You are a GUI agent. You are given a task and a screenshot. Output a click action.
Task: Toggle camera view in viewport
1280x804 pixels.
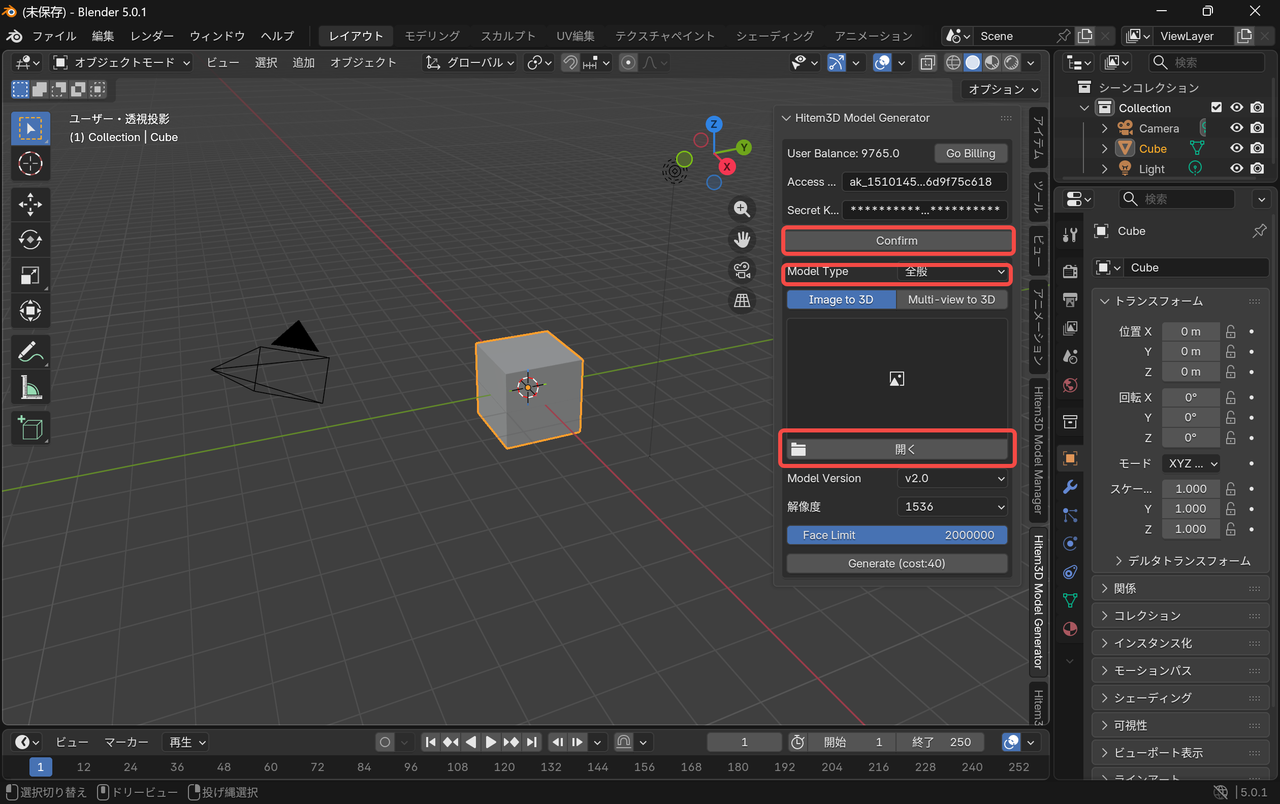pos(742,270)
